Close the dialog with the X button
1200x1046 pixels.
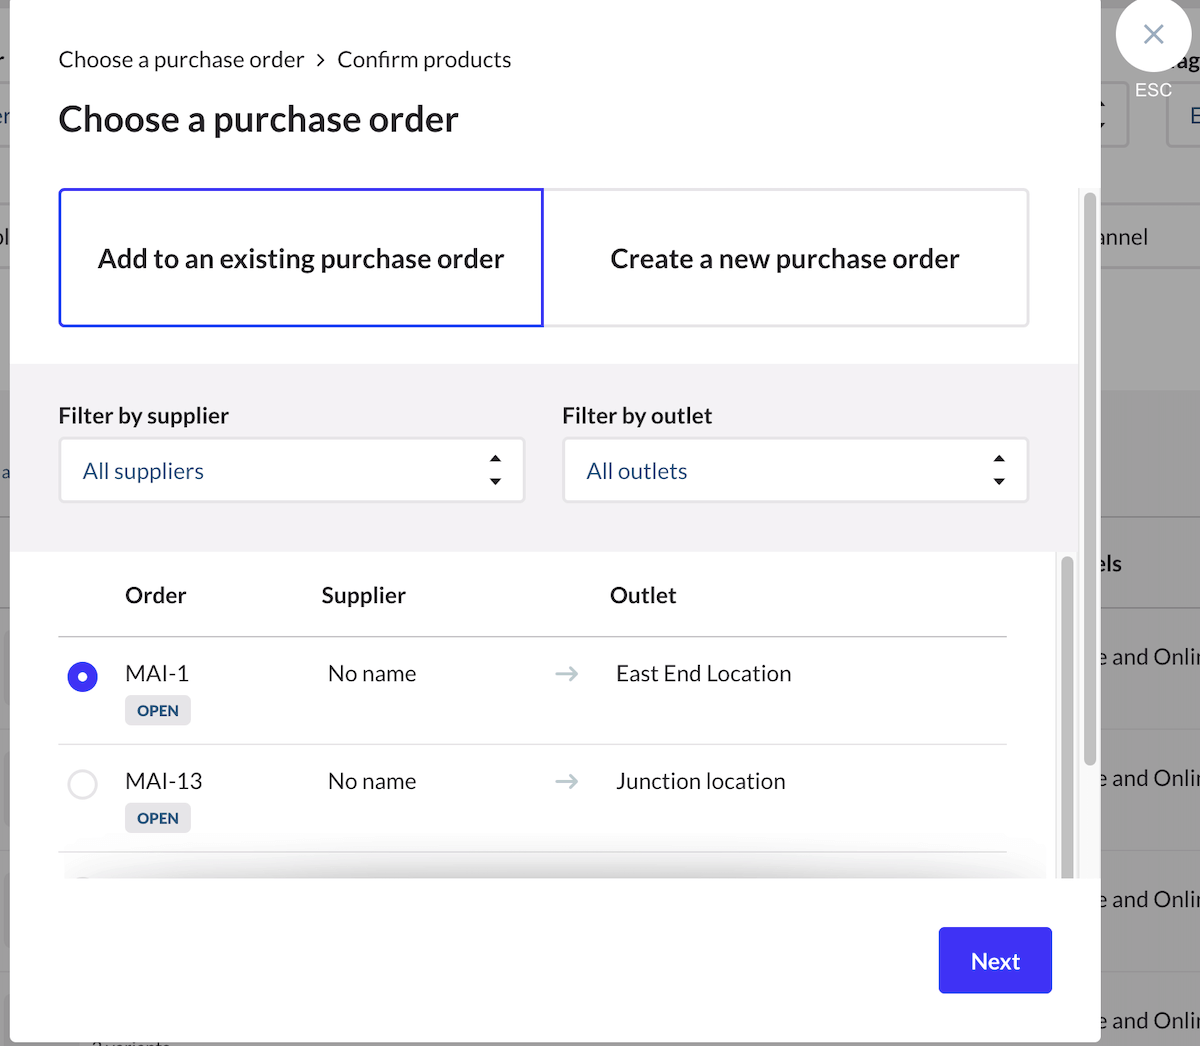point(1153,35)
